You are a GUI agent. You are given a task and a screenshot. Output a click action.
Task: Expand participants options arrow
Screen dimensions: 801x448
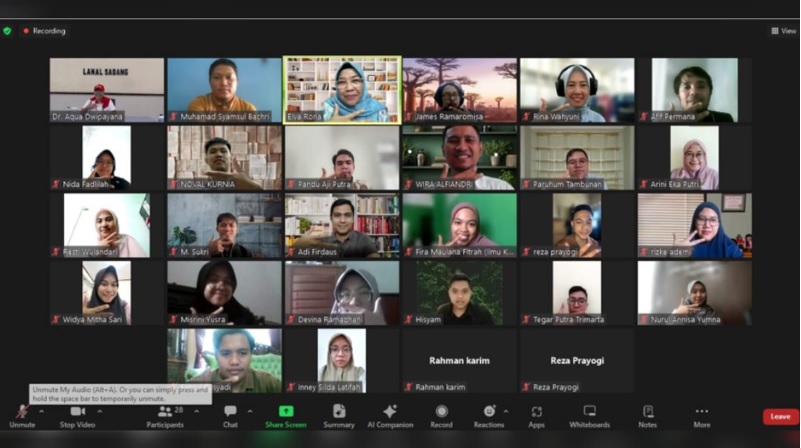click(194, 411)
